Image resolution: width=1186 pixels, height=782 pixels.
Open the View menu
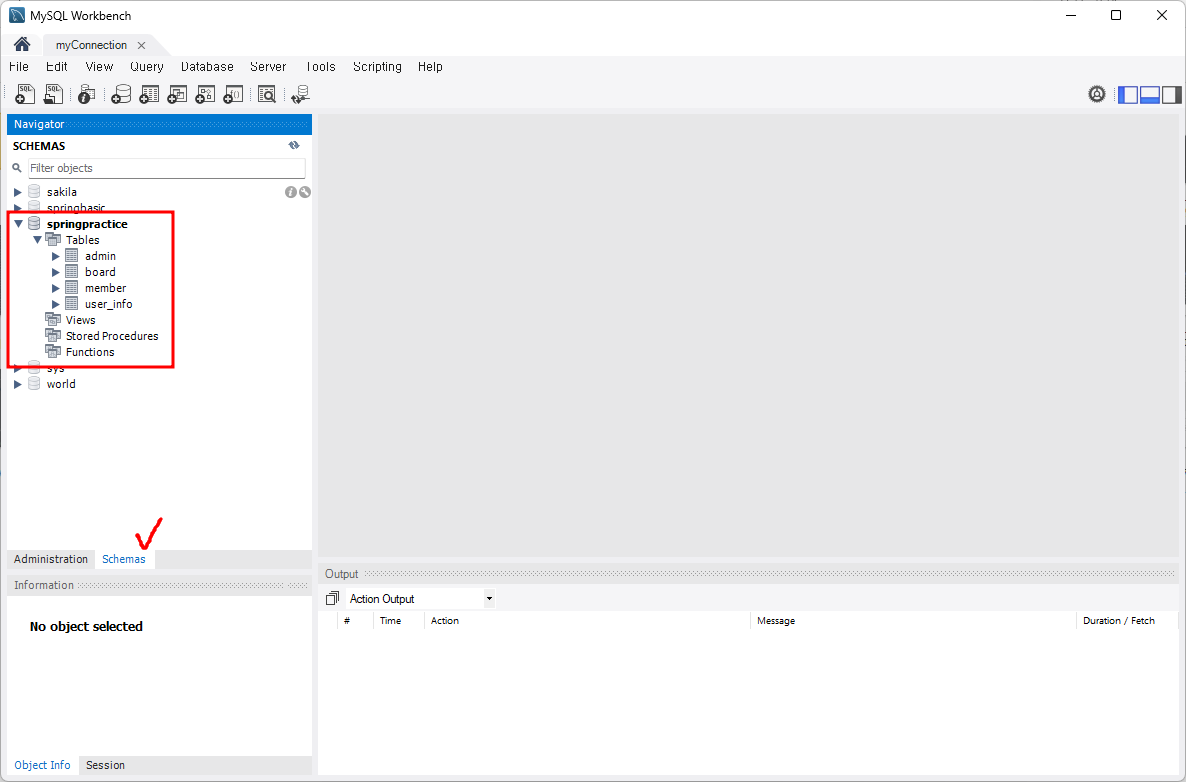coord(99,67)
